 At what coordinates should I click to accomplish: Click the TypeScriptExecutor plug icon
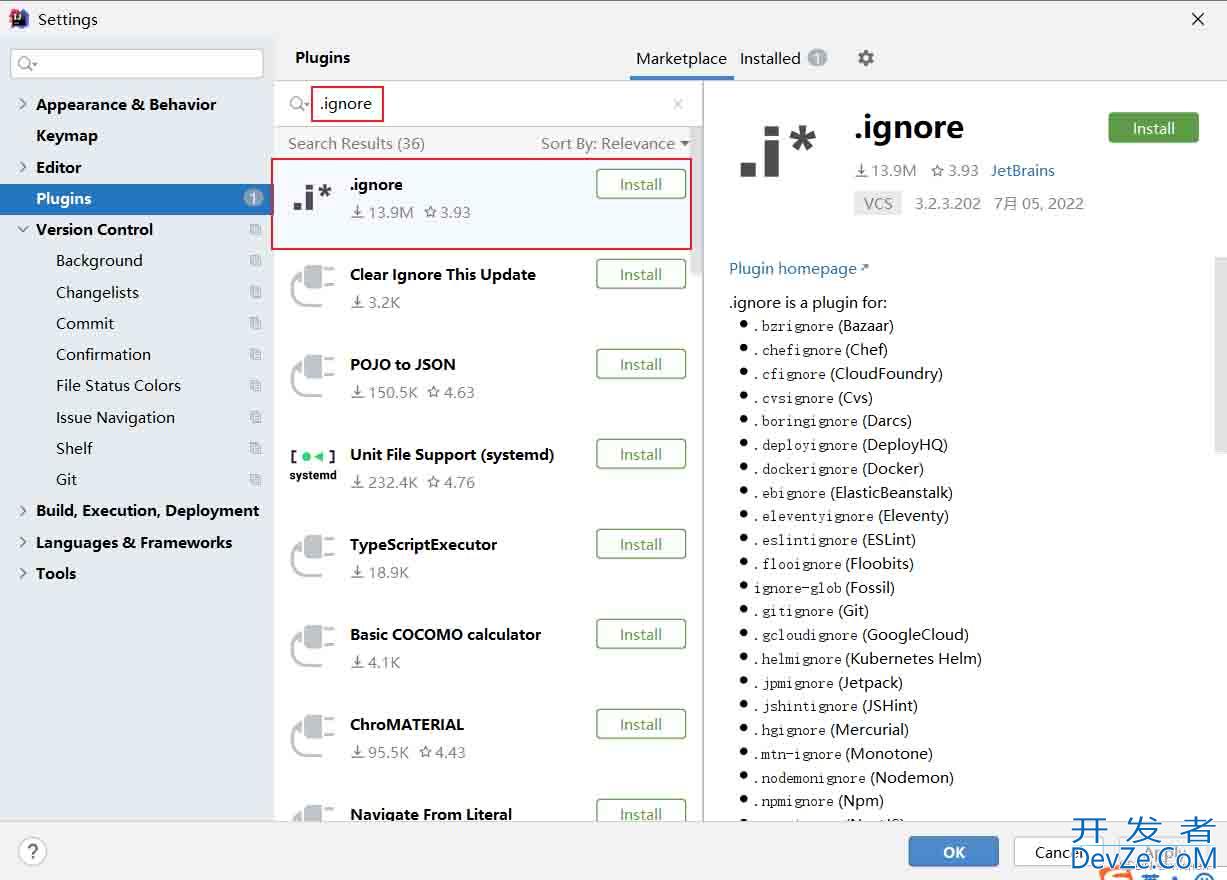[312, 557]
